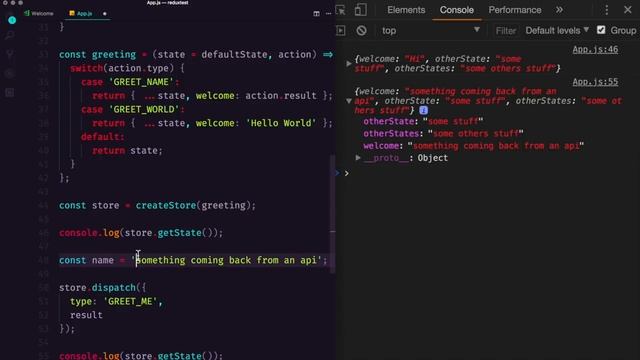Expand the first logged object with welcome 'Hi'
The width and height of the screenshot is (640, 360).
tap(349, 64)
